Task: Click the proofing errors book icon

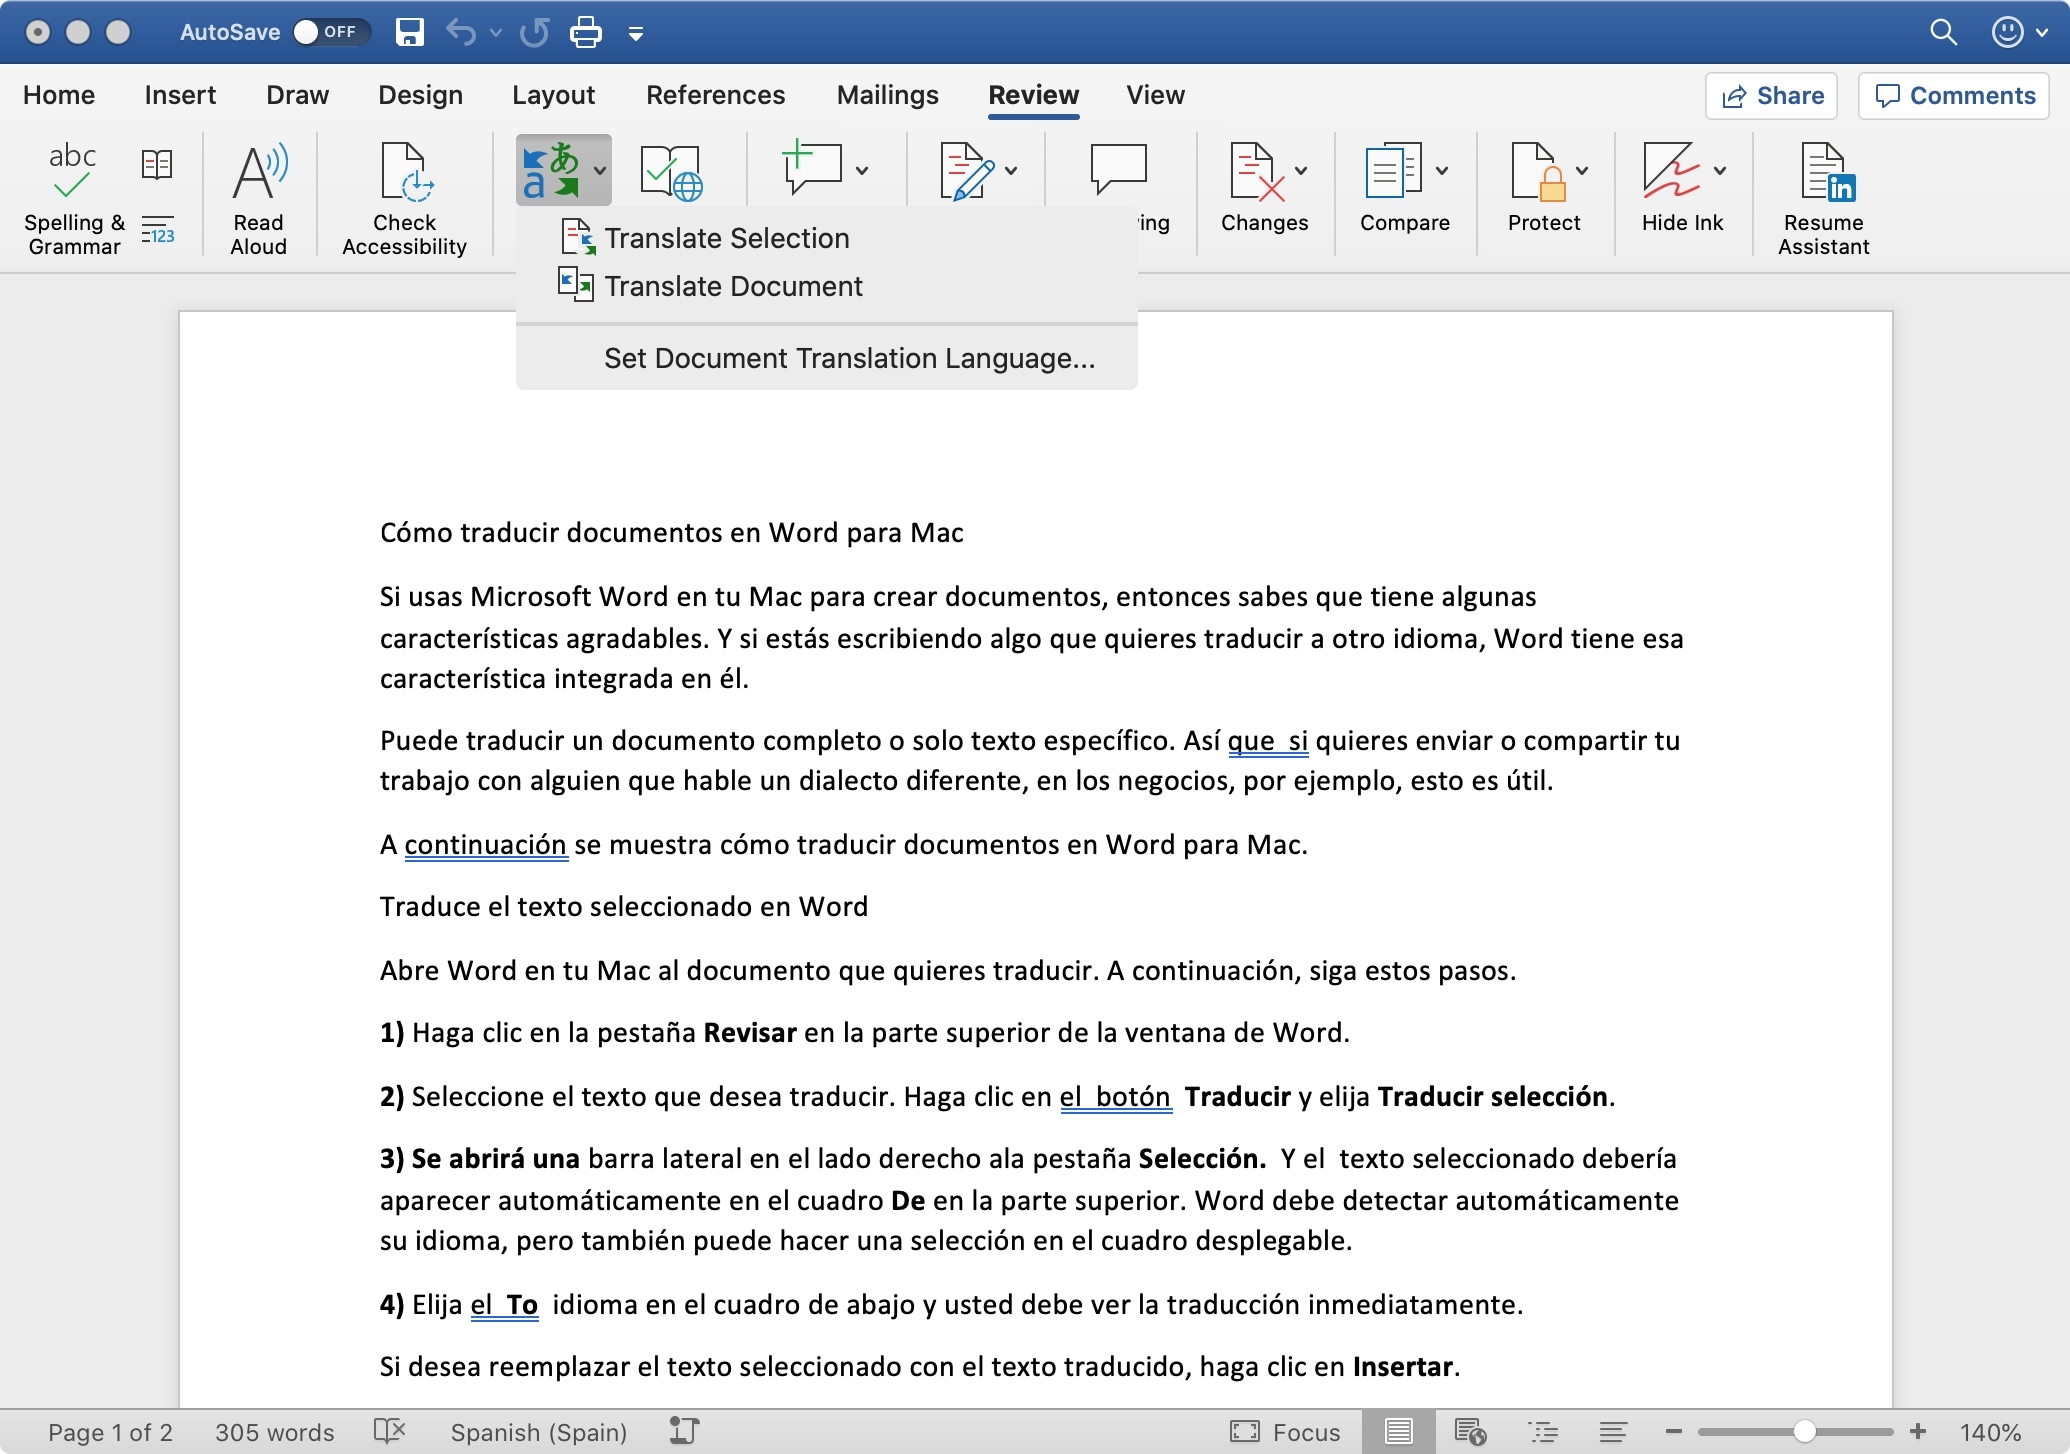Action: (389, 1431)
